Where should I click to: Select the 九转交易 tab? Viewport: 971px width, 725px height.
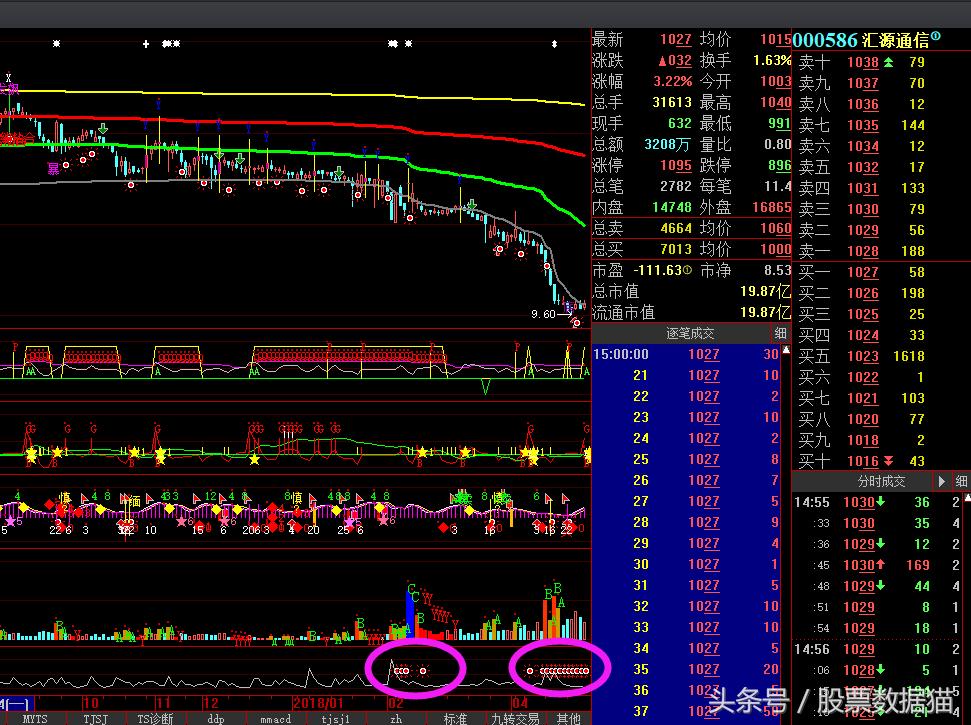tap(515, 718)
